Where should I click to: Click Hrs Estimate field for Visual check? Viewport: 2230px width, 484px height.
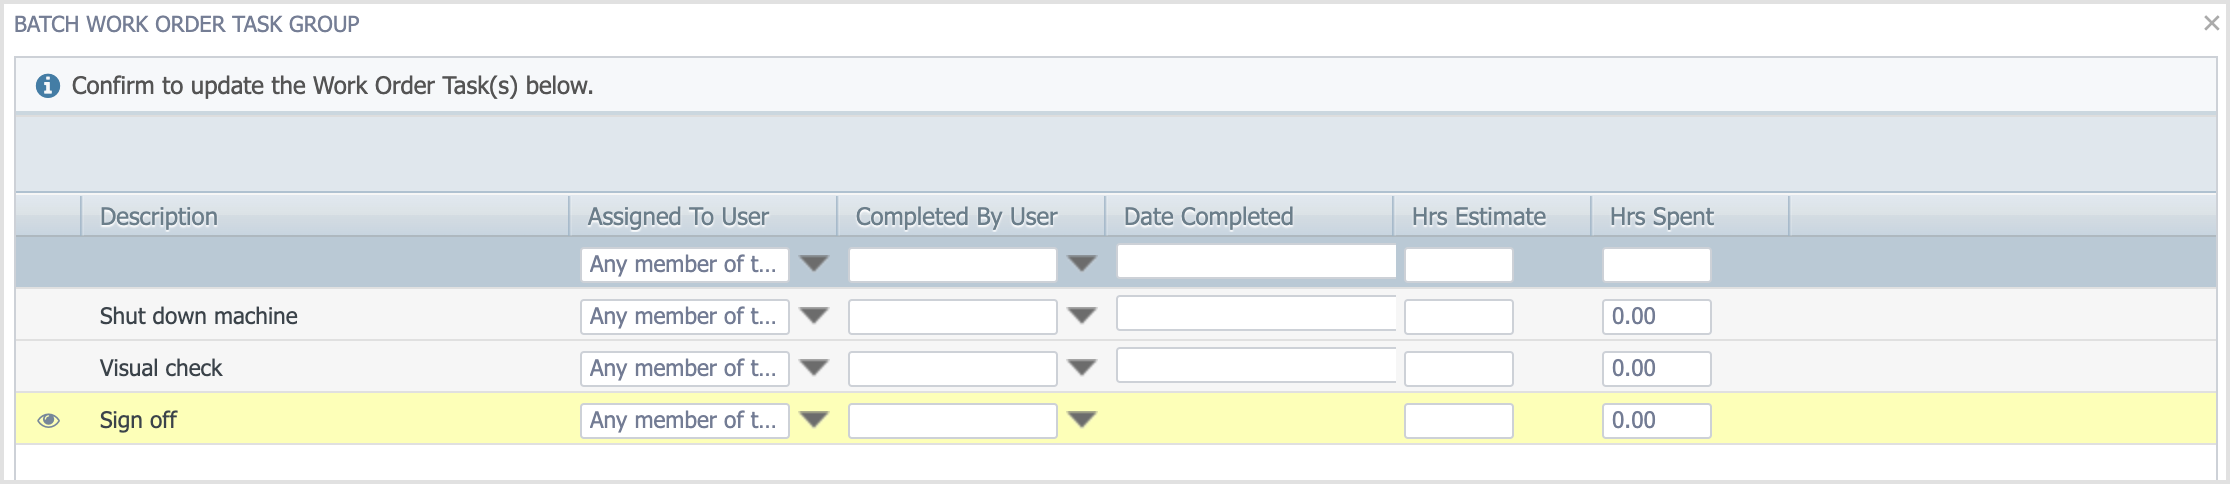(1459, 369)
